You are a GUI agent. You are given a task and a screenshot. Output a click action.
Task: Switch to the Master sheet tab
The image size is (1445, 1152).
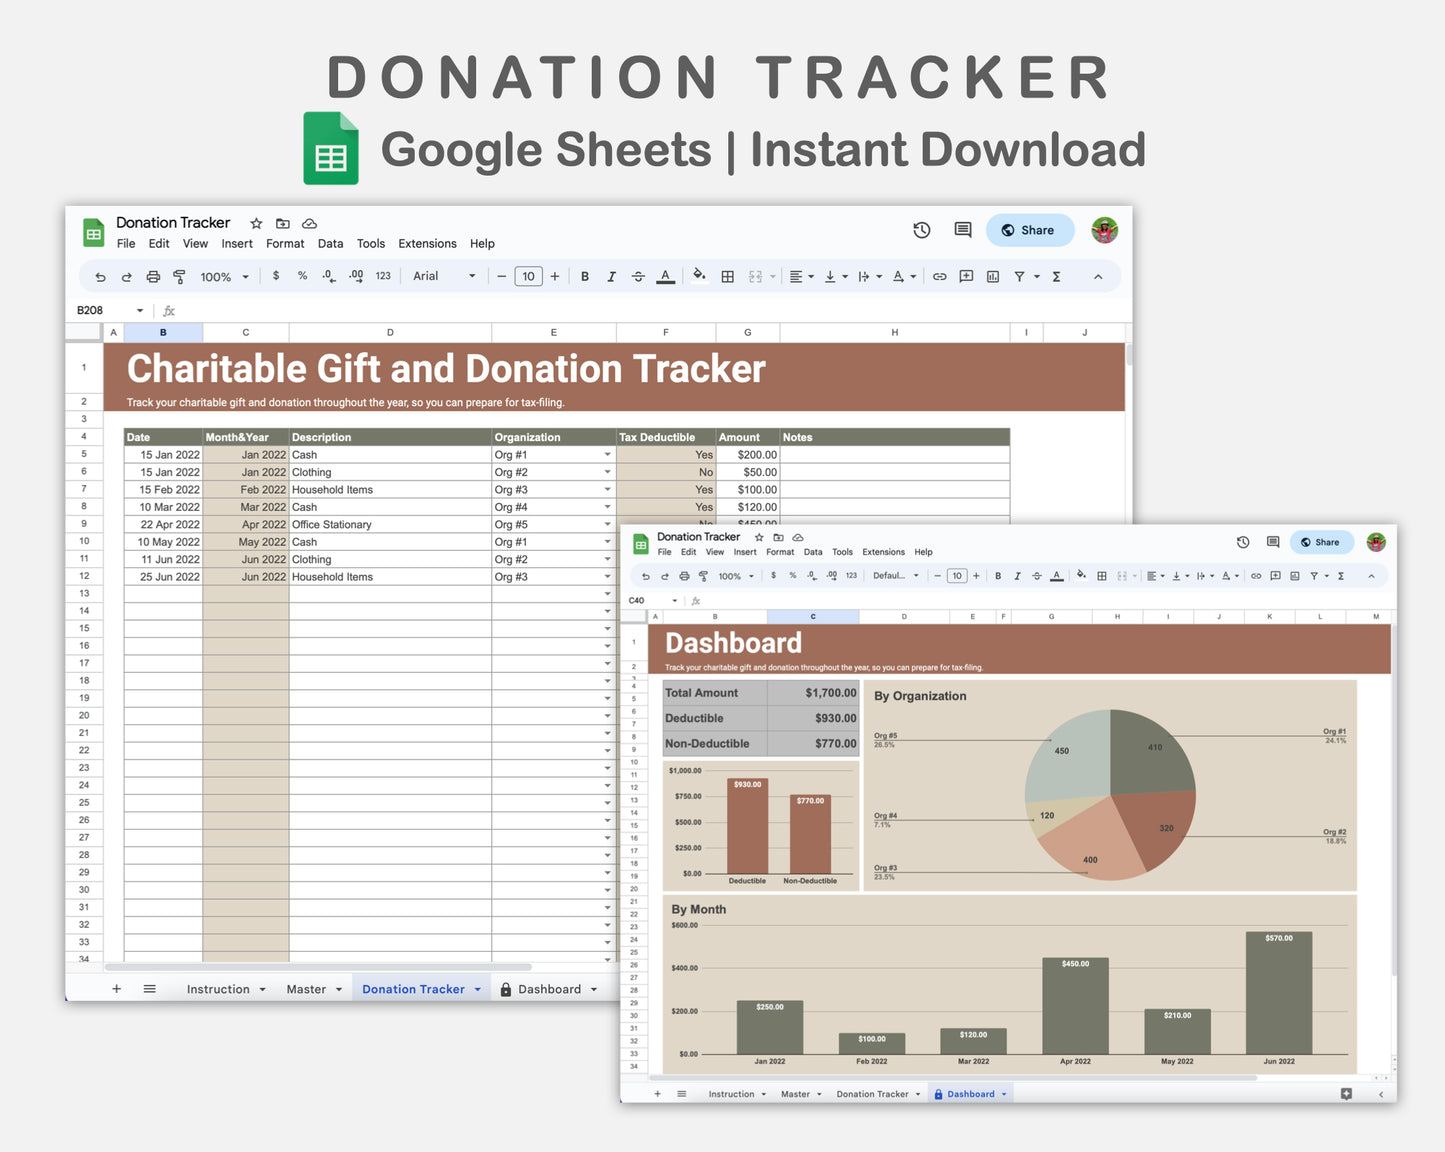tap(307, 988)
